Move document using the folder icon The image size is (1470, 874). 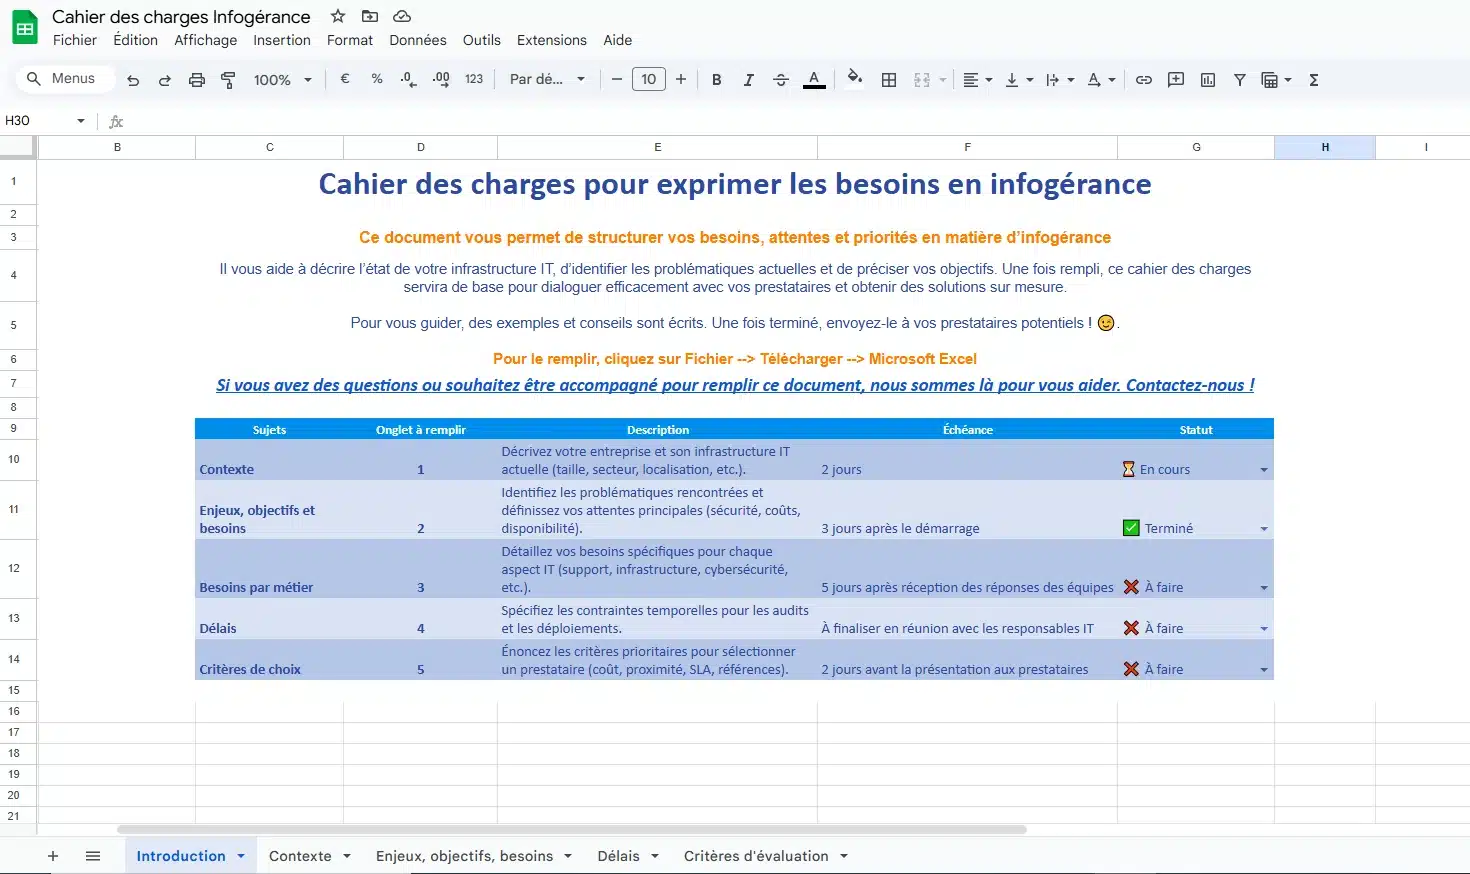[370, 16]
